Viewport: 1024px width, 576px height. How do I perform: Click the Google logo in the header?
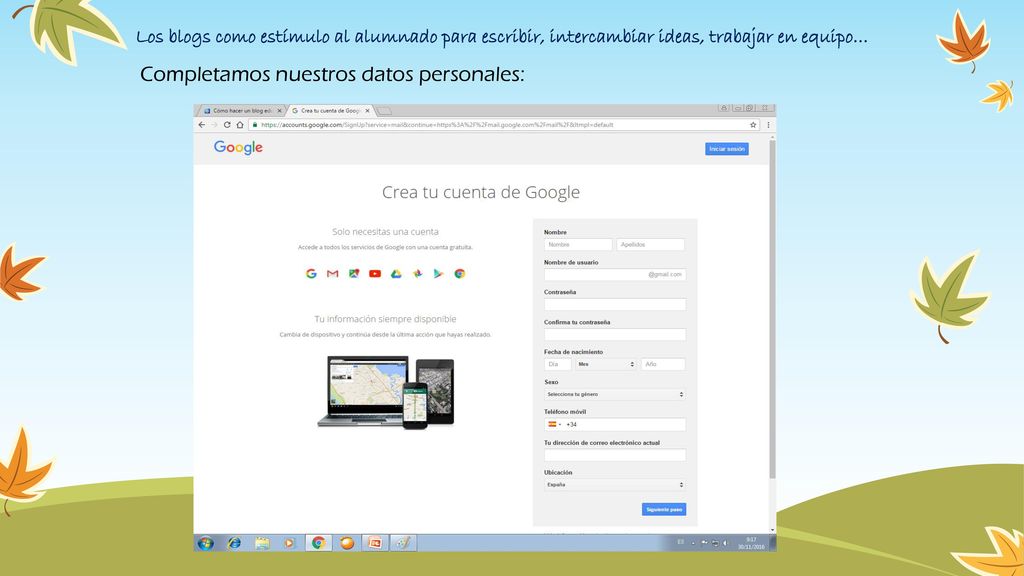point(238,148)
